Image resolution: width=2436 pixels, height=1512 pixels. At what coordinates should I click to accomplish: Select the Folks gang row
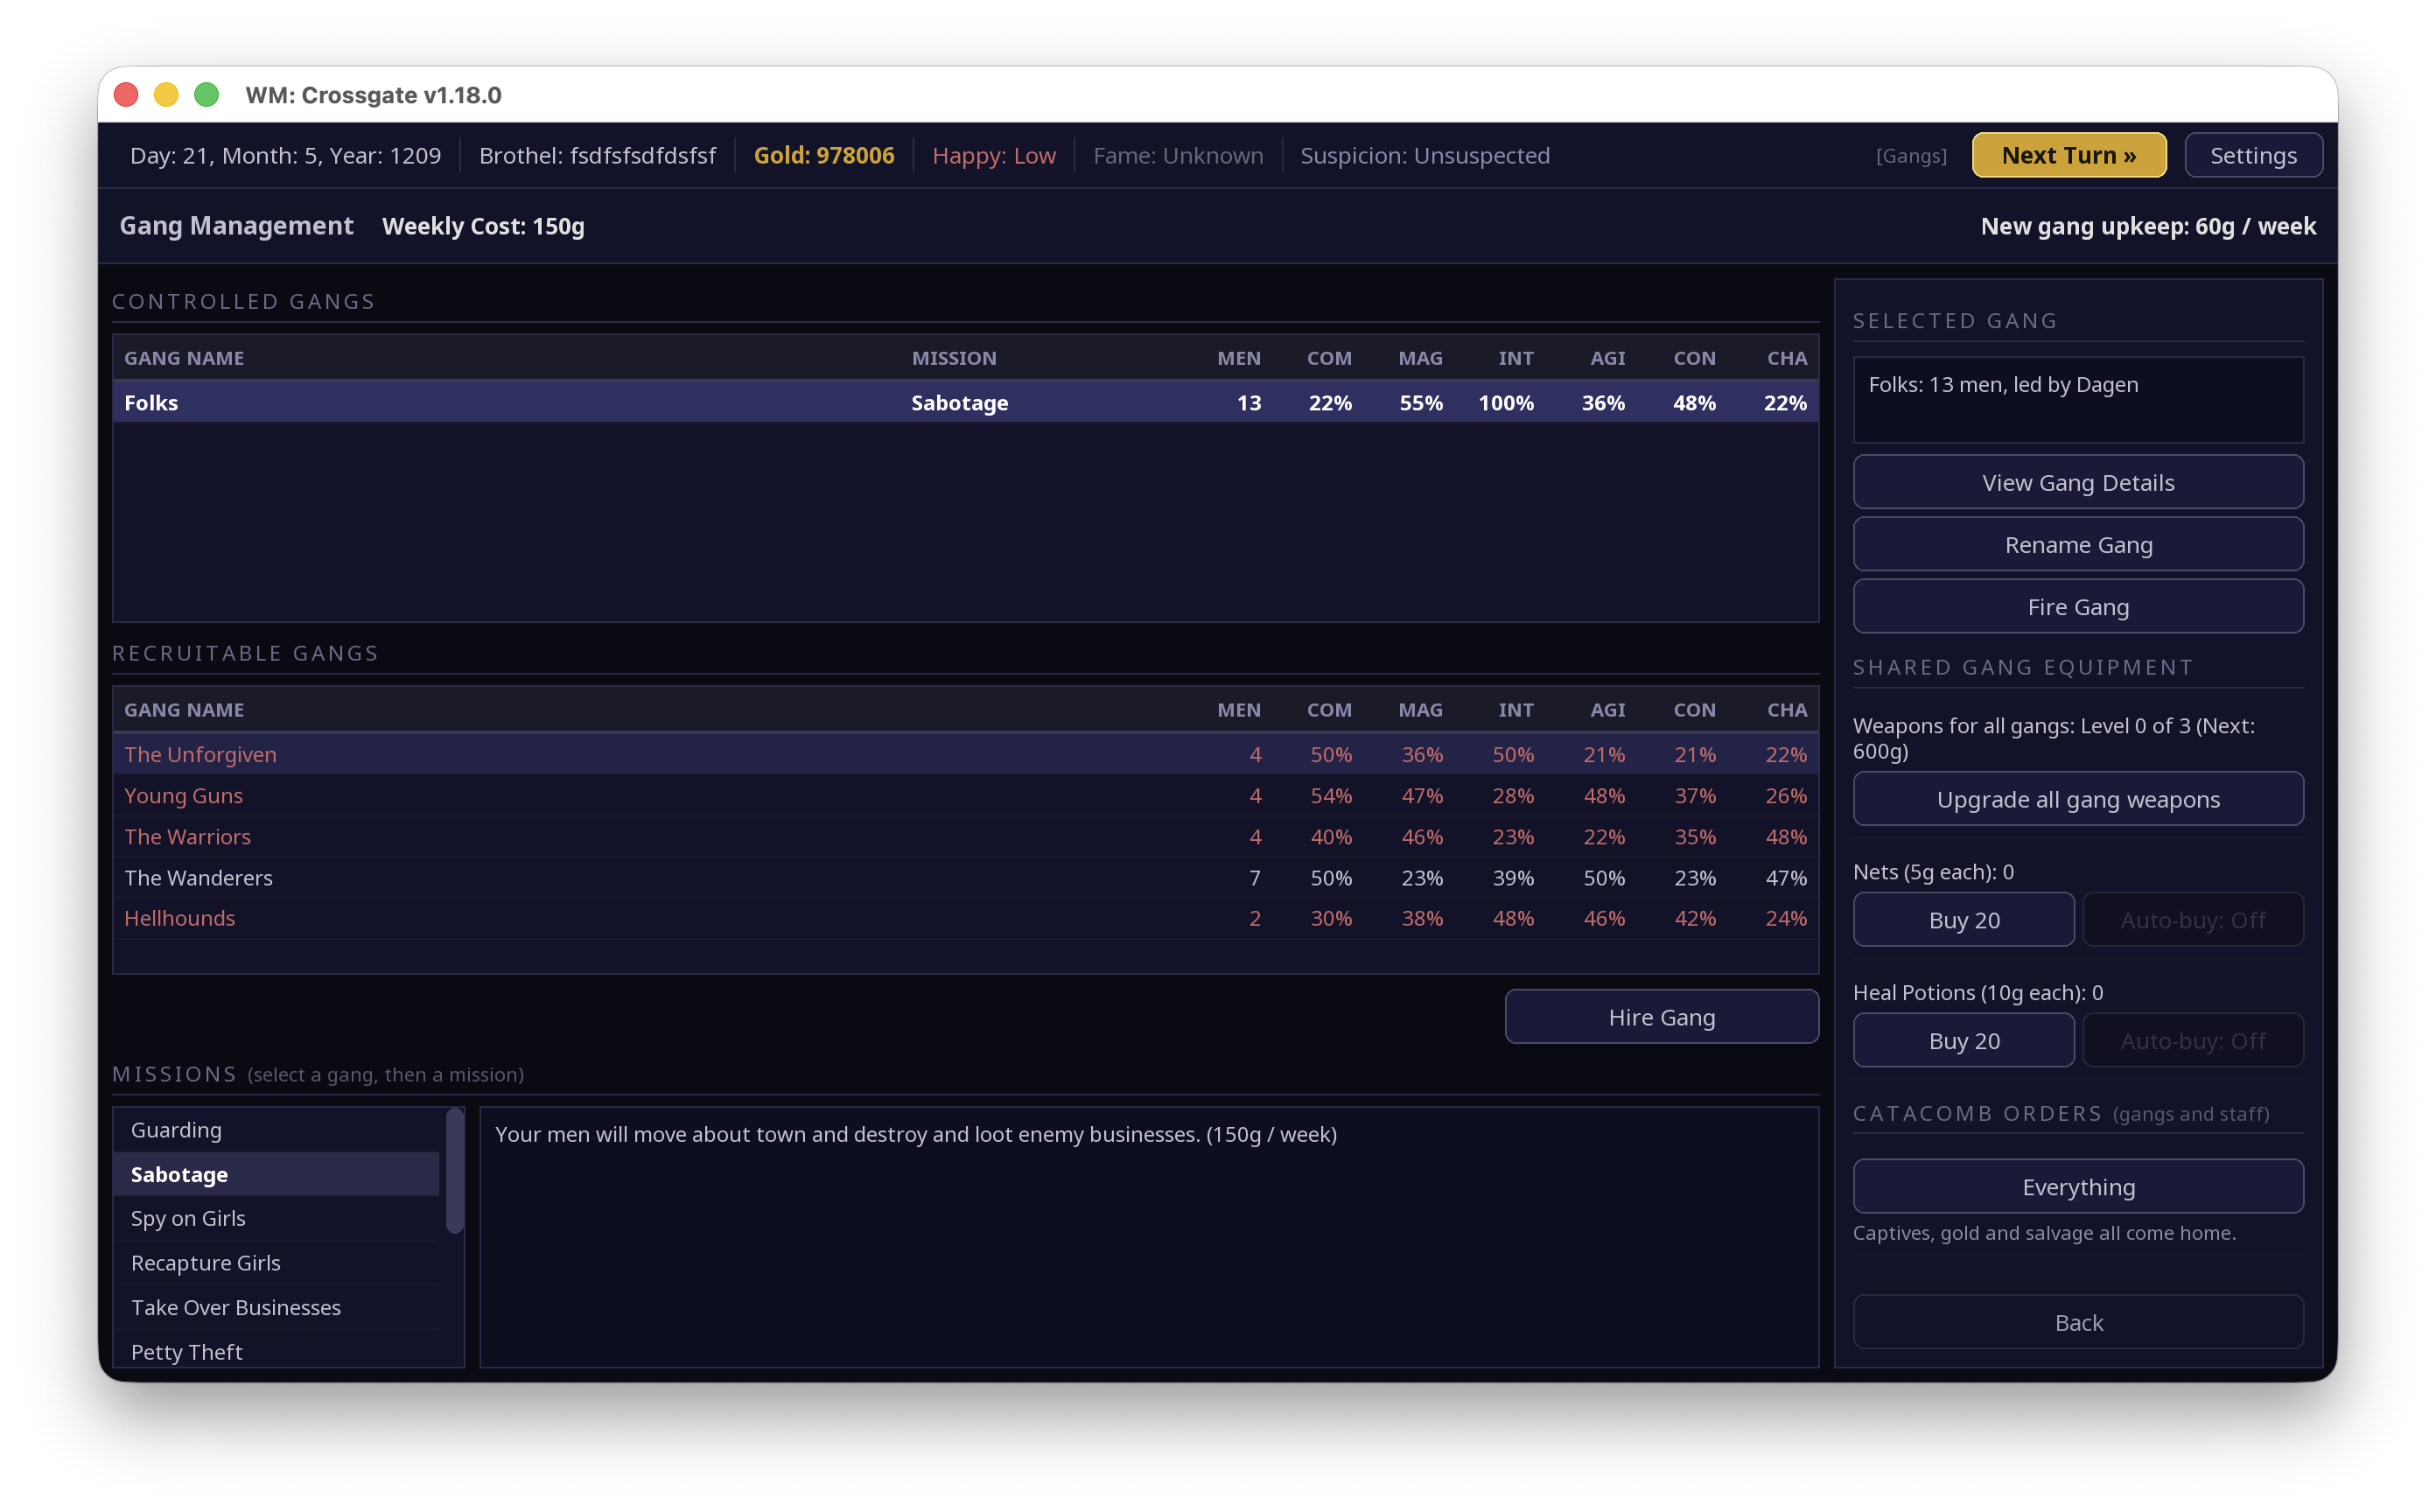965,402
